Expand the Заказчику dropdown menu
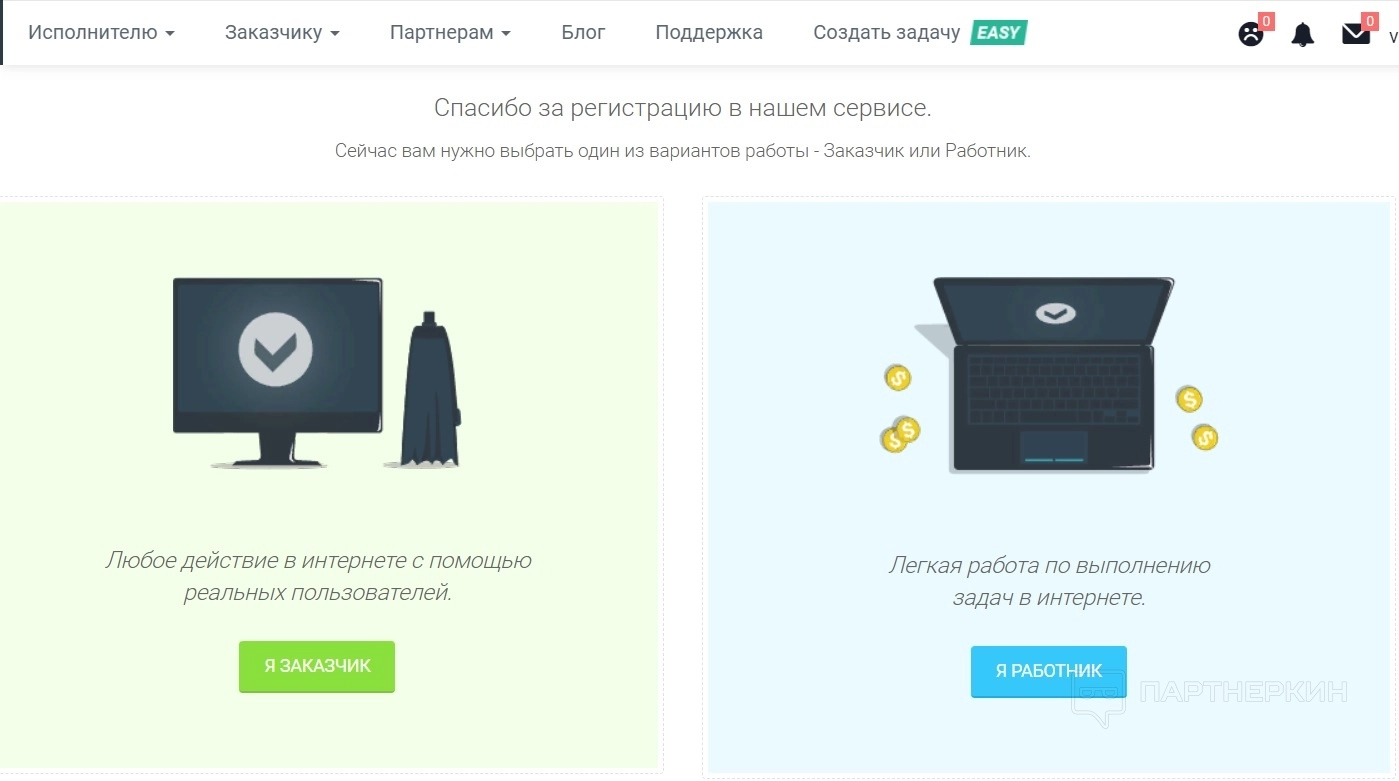 click(282, 32)
